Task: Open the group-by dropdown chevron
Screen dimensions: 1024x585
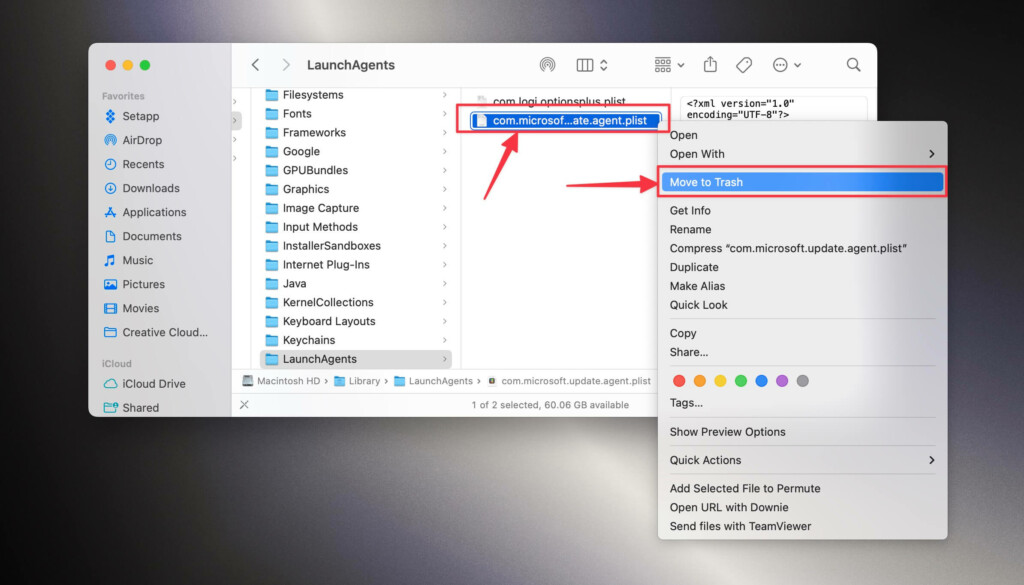Action: 680,65
